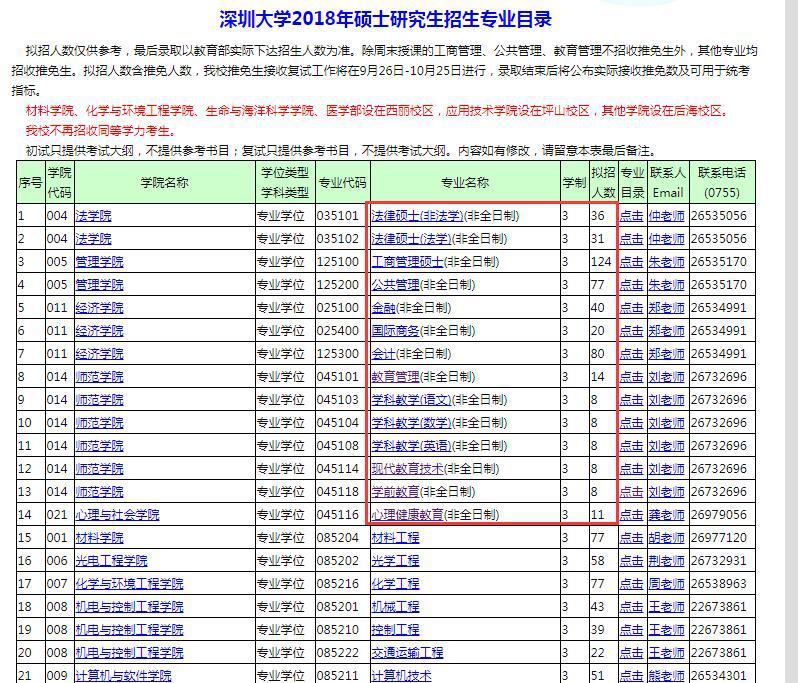798x683 pixels.
Task: Open 管理学院 link in the 工商管理硕士 row
Action: pos(99,262)
